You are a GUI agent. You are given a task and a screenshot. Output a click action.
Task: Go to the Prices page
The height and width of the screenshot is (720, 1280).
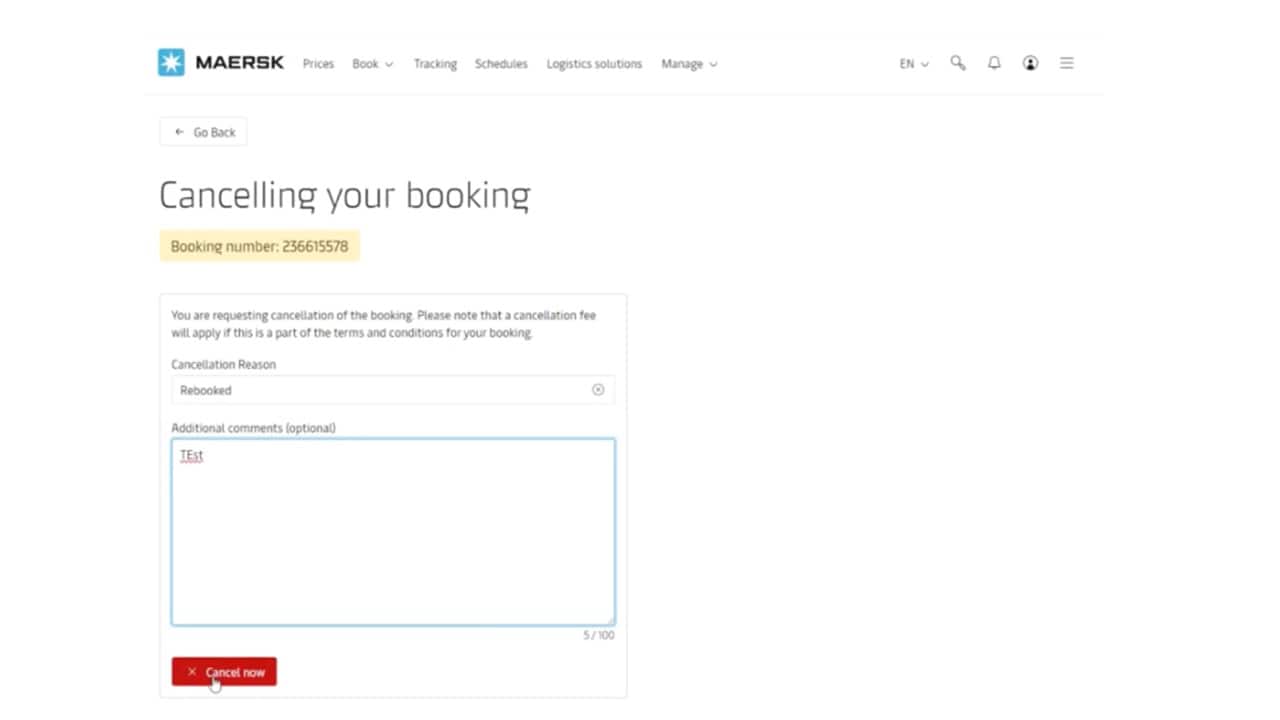point(318,64)
